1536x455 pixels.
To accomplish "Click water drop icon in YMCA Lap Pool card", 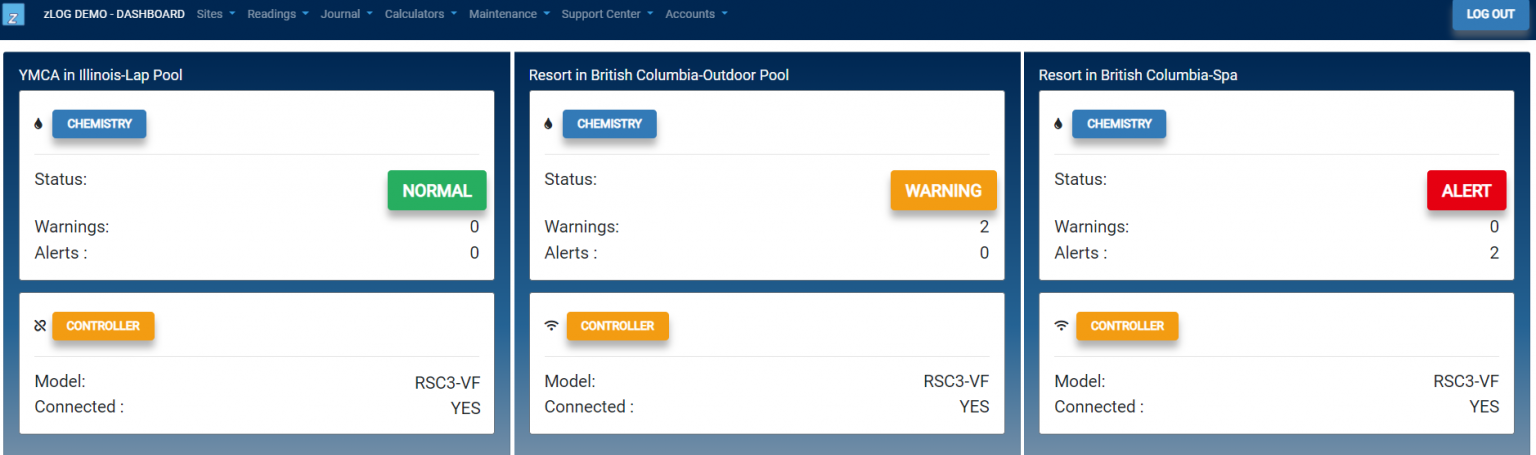I will pos(39,124).
